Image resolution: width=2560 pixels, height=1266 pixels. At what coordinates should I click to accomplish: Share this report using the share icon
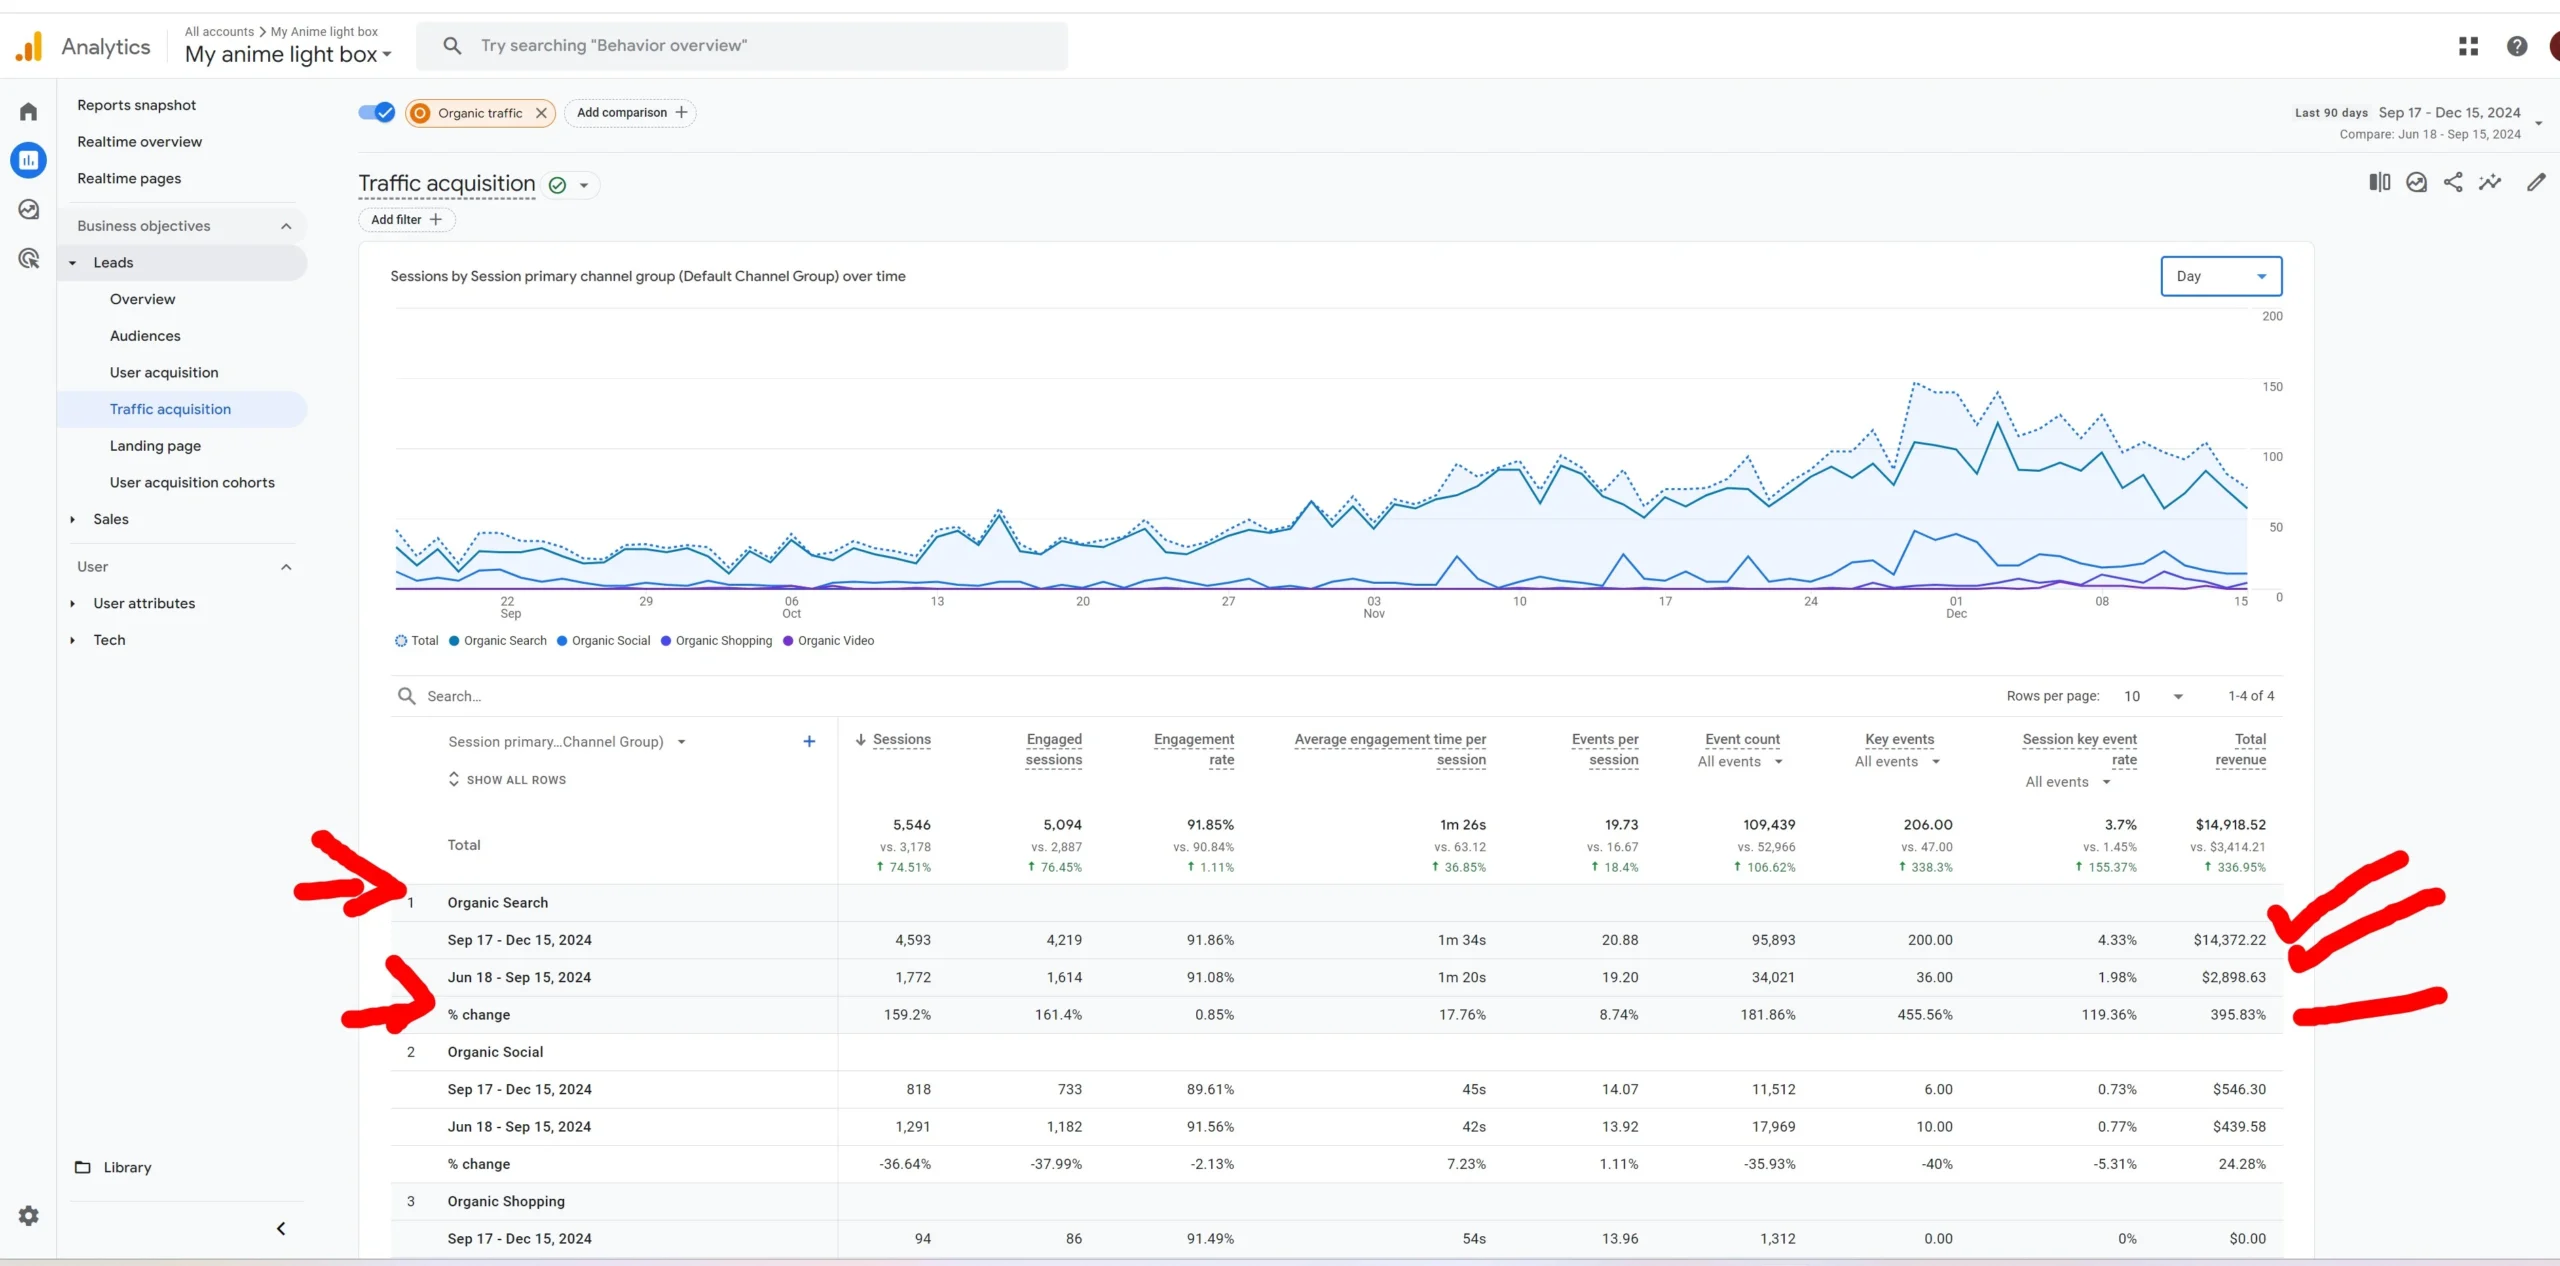click(x=2453, y=182)
